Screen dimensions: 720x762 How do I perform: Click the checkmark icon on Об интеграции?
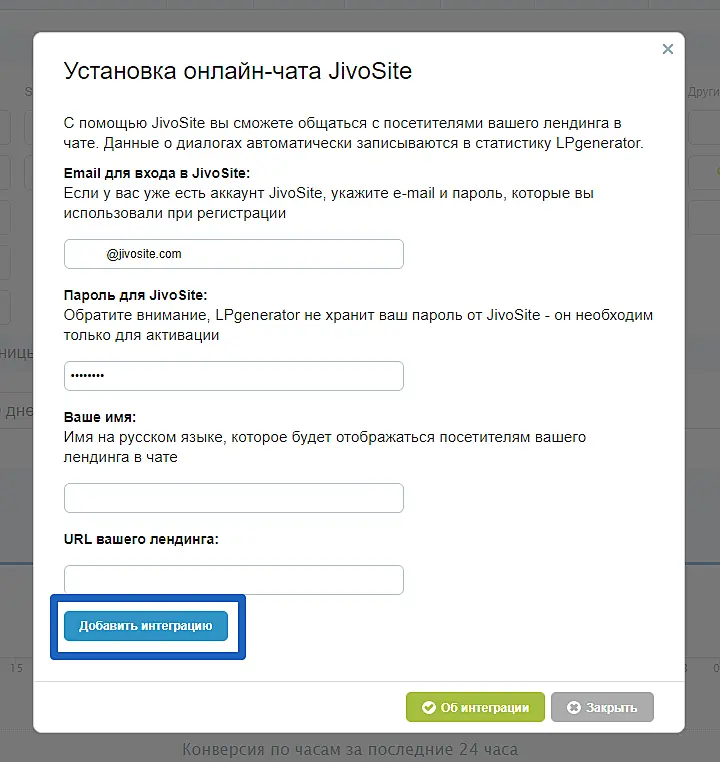click(428, 707)
